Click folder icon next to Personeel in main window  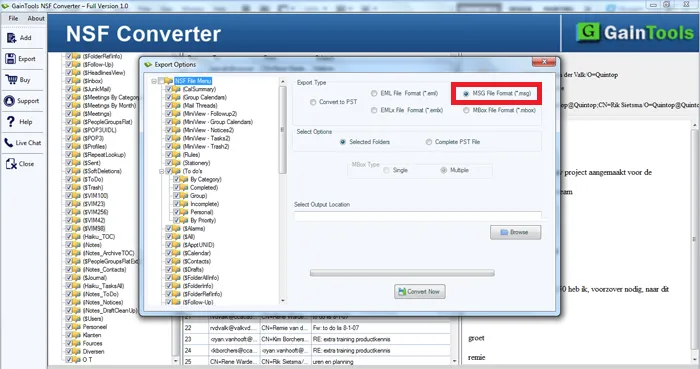coord(77,327)
